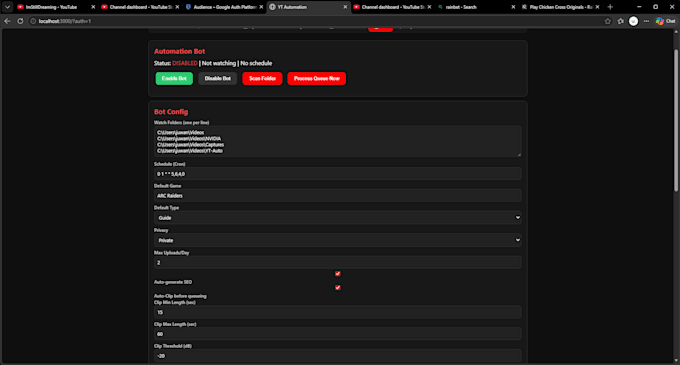
Task: Click the Clip Threshold (dB) field
Action: pos(337,355)
